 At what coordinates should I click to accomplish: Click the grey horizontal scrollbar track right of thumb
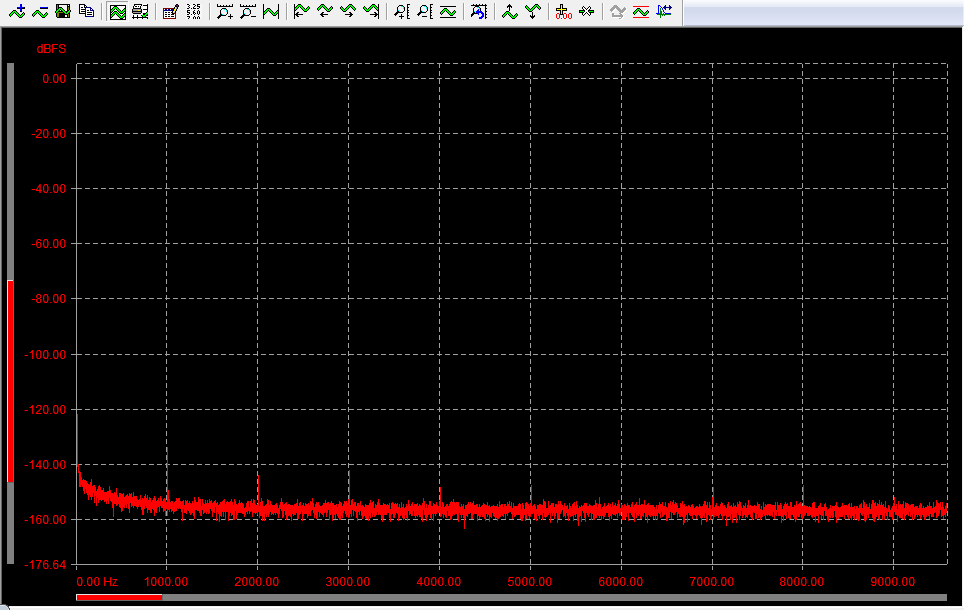(x=555, y=597)
